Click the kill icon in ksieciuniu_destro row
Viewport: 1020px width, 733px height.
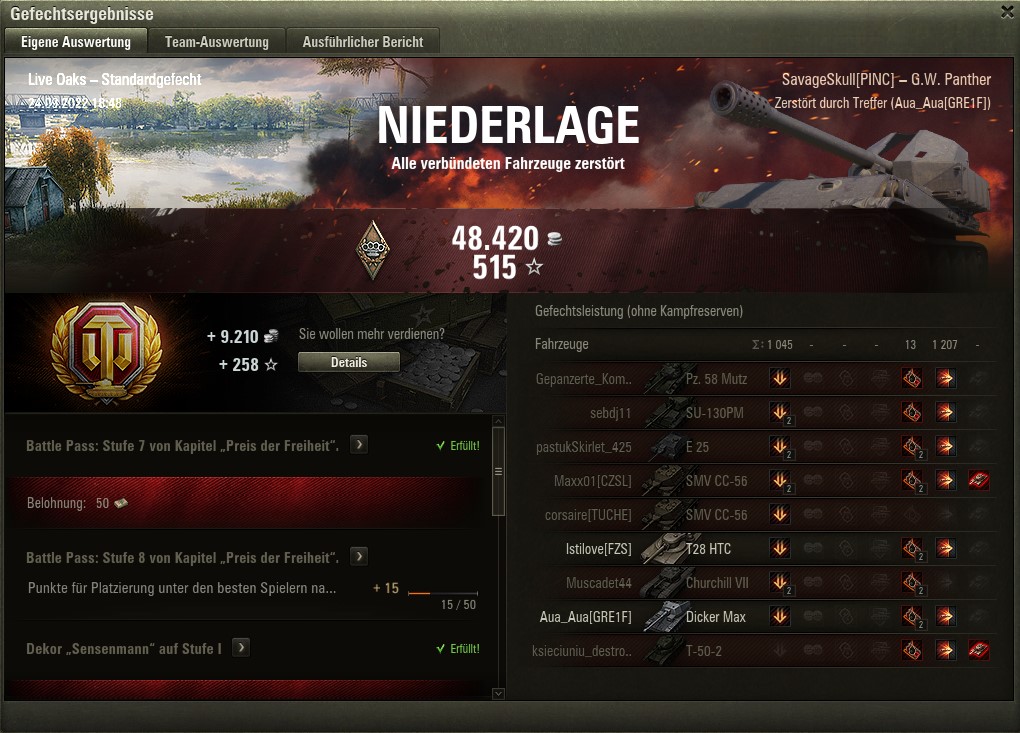978,650
